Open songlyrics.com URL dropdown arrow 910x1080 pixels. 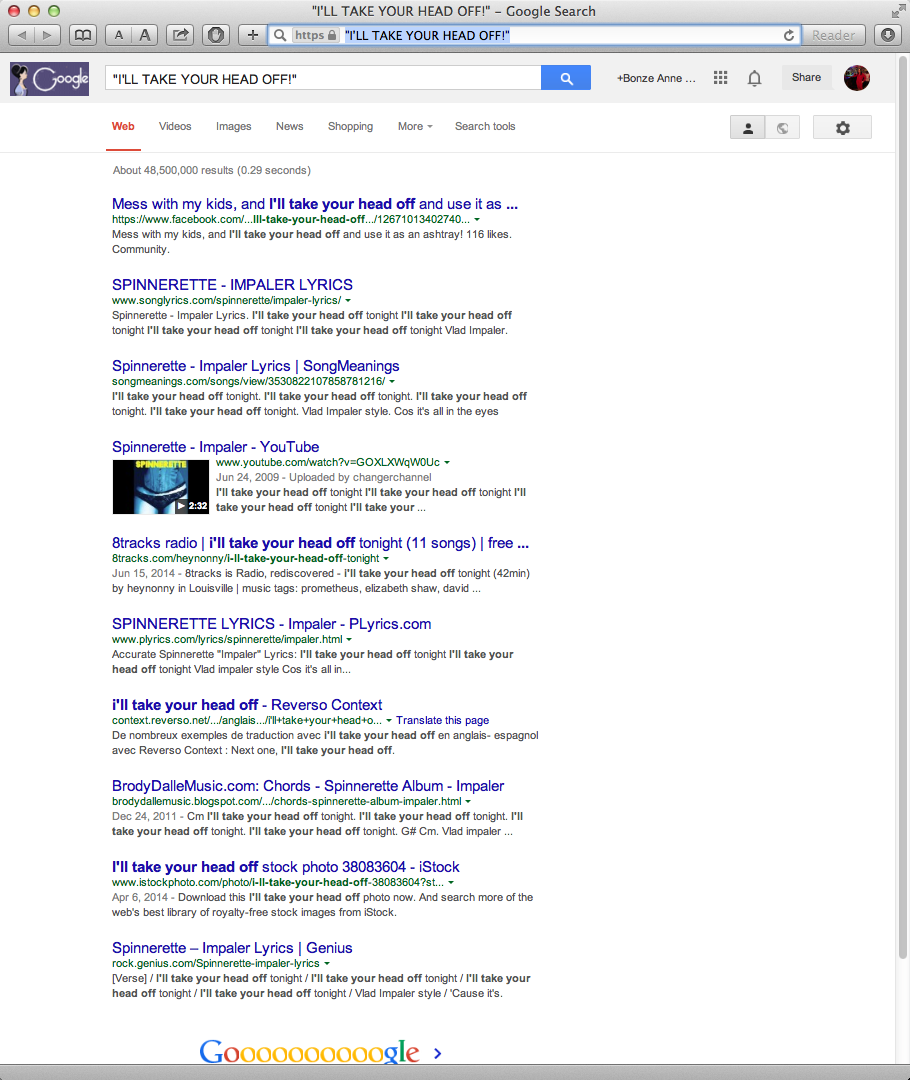[348, 301]
